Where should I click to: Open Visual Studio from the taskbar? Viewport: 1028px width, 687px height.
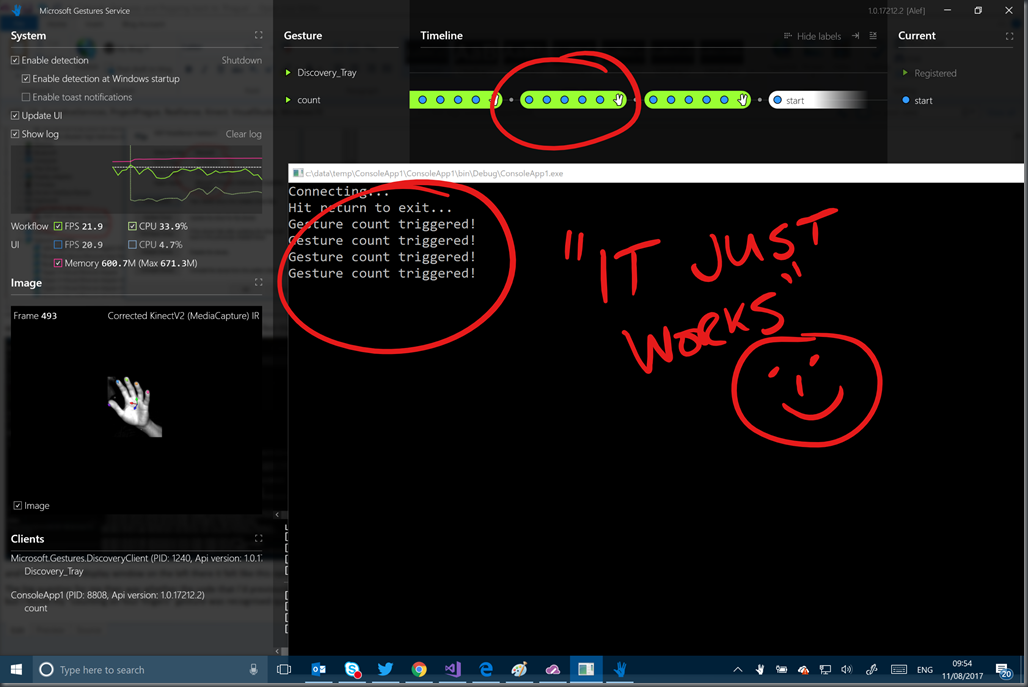coord(452,669)
